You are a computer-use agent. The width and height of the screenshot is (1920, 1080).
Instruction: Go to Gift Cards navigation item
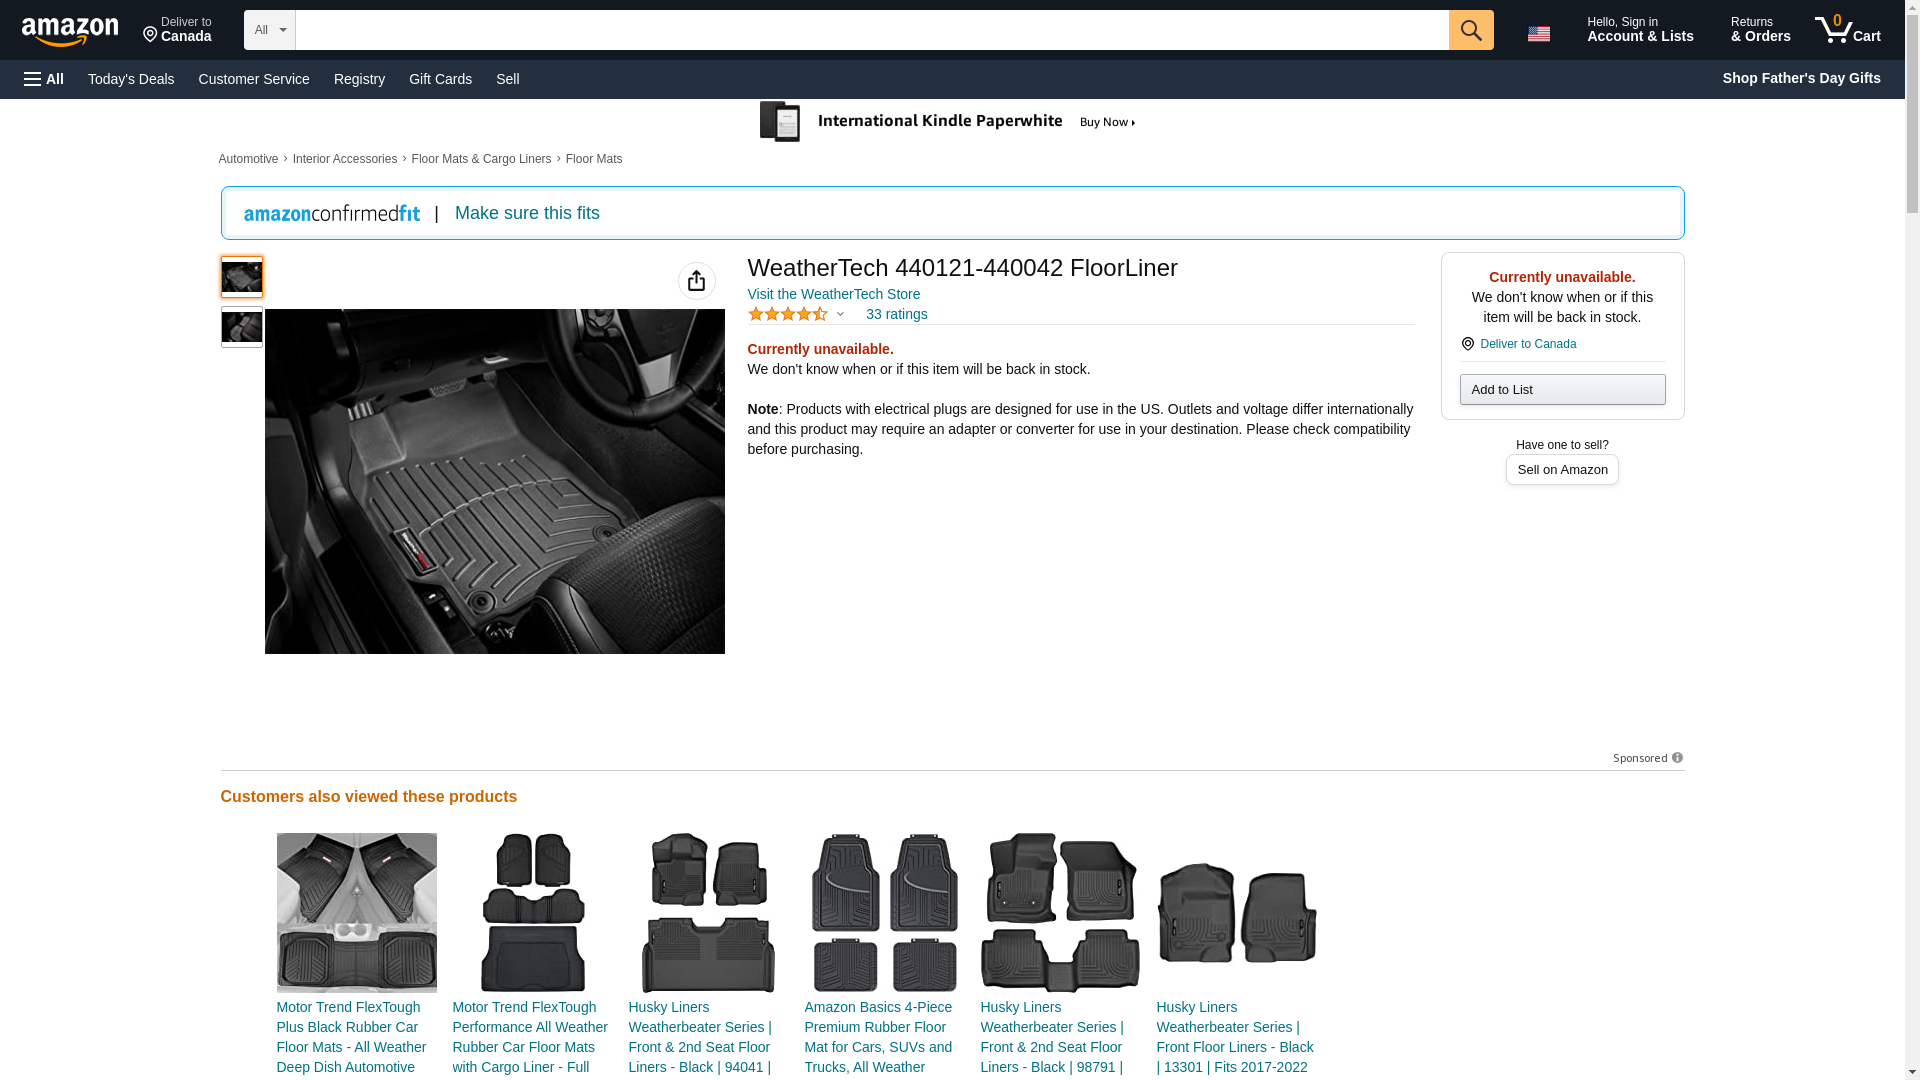tap(440, 79)
